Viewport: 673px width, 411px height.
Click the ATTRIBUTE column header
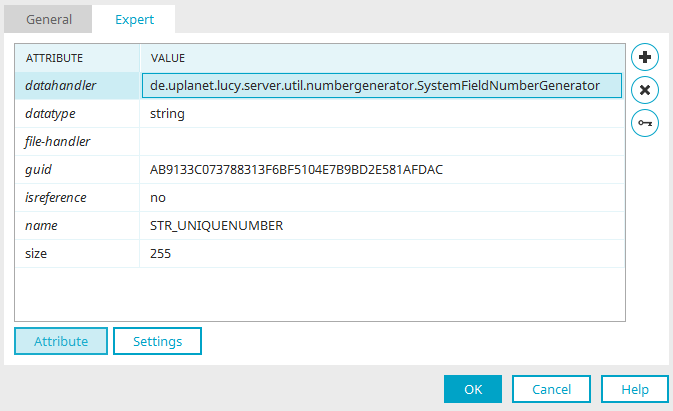[x=77, y=58]
